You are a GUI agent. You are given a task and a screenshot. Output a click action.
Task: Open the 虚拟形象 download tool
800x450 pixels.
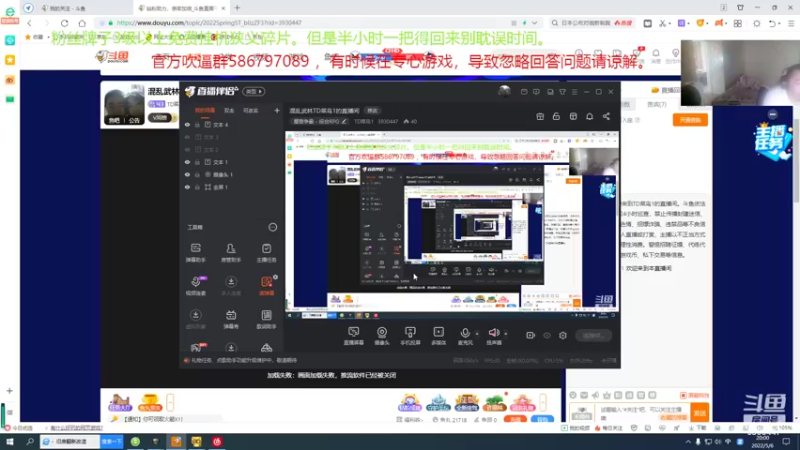click(x=195, y=319)
